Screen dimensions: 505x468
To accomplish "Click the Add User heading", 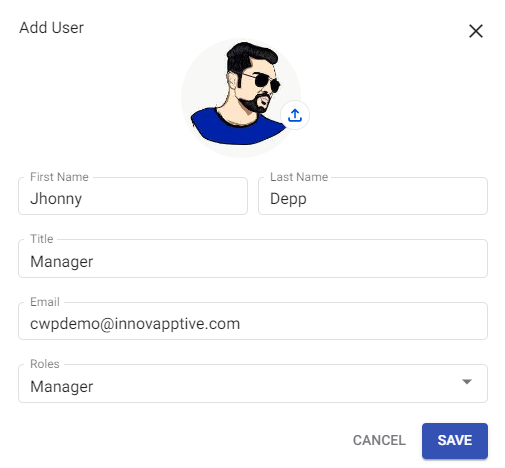I will 51,28.
